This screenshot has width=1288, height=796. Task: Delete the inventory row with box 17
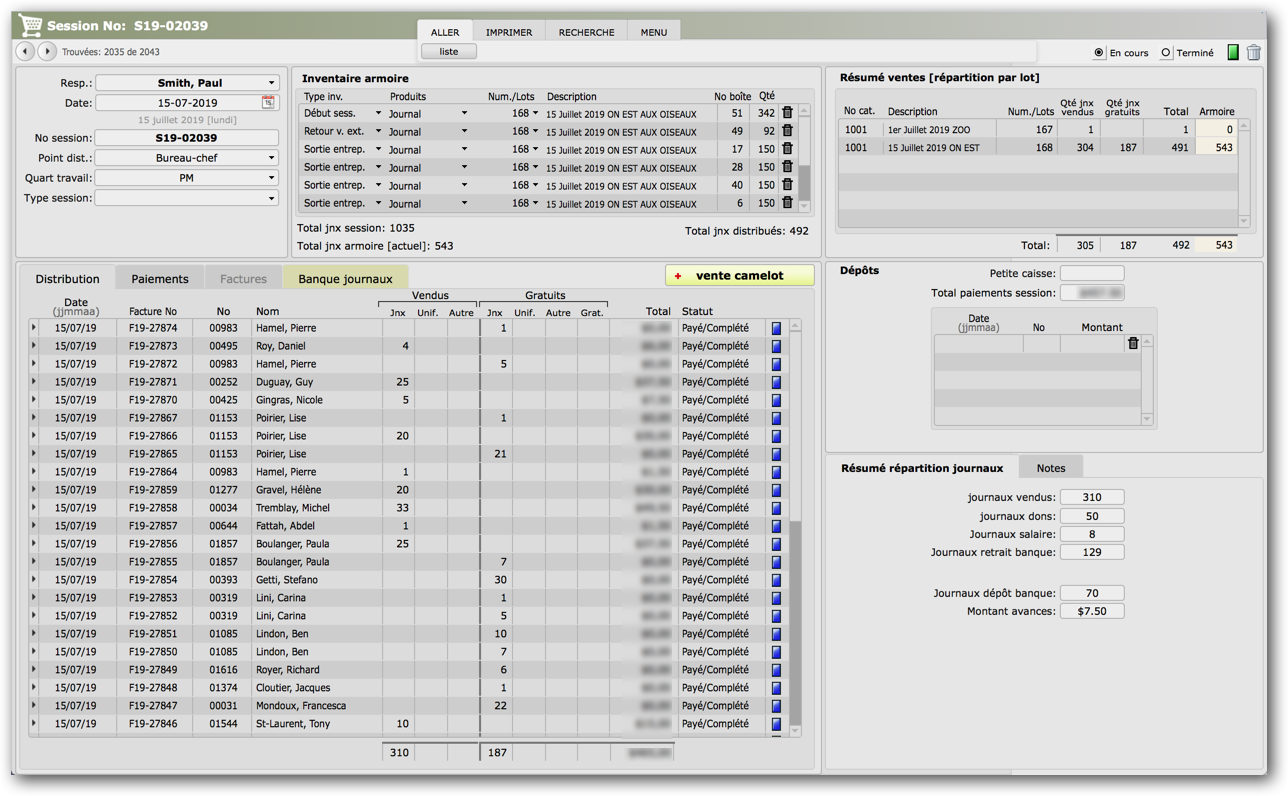point(787,149)
